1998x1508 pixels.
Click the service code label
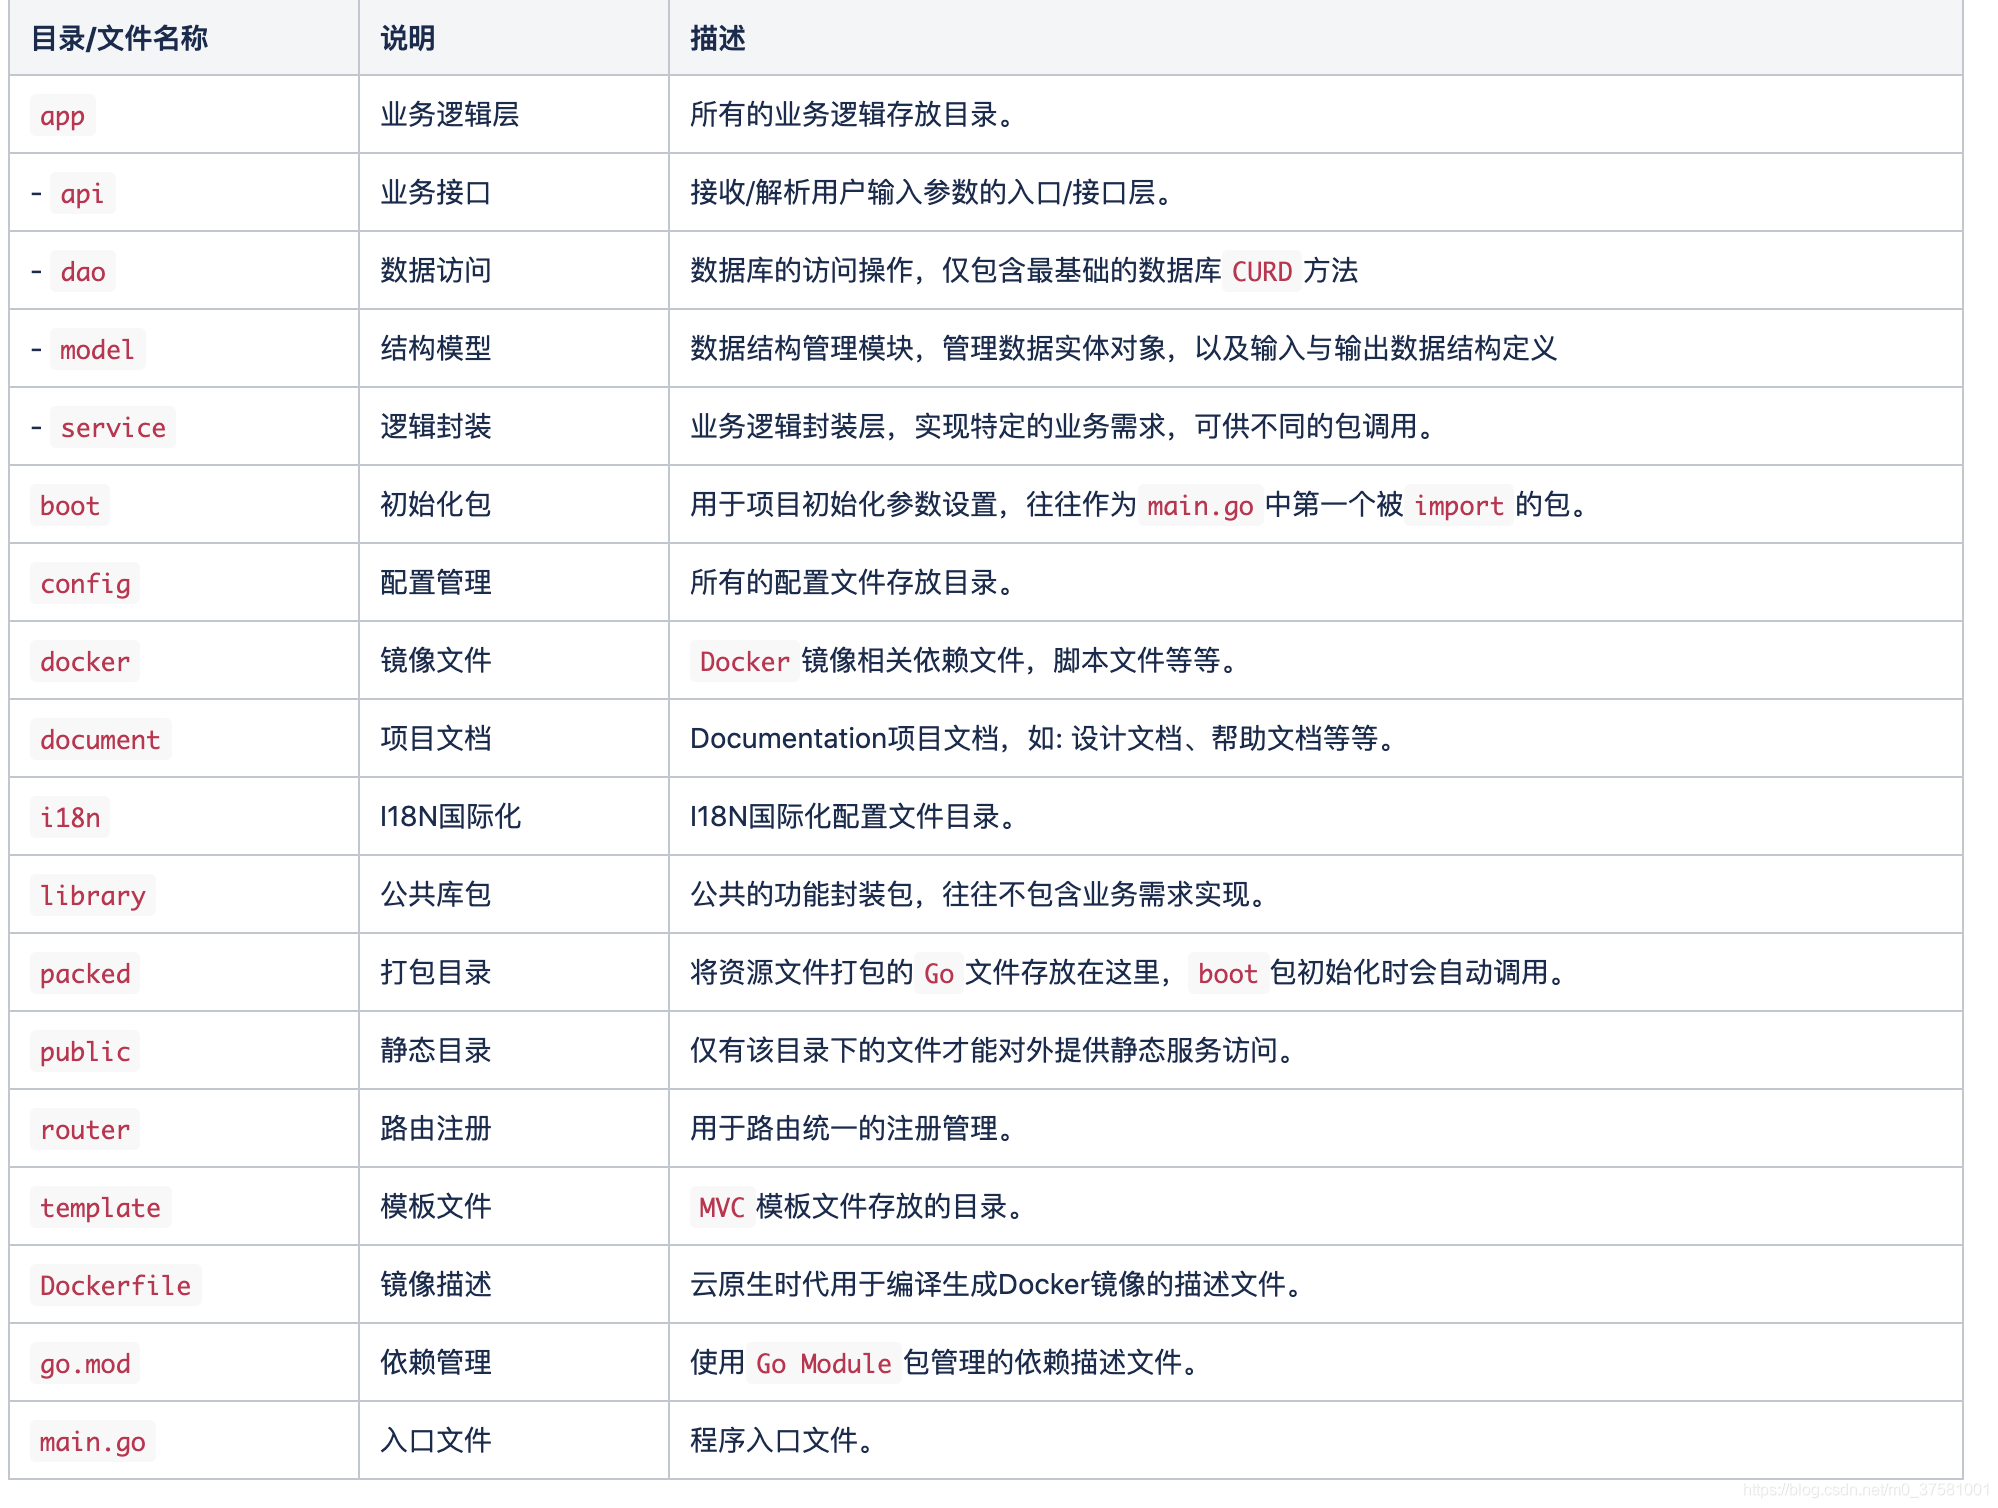pyautogui.click(x=113, y=427)
